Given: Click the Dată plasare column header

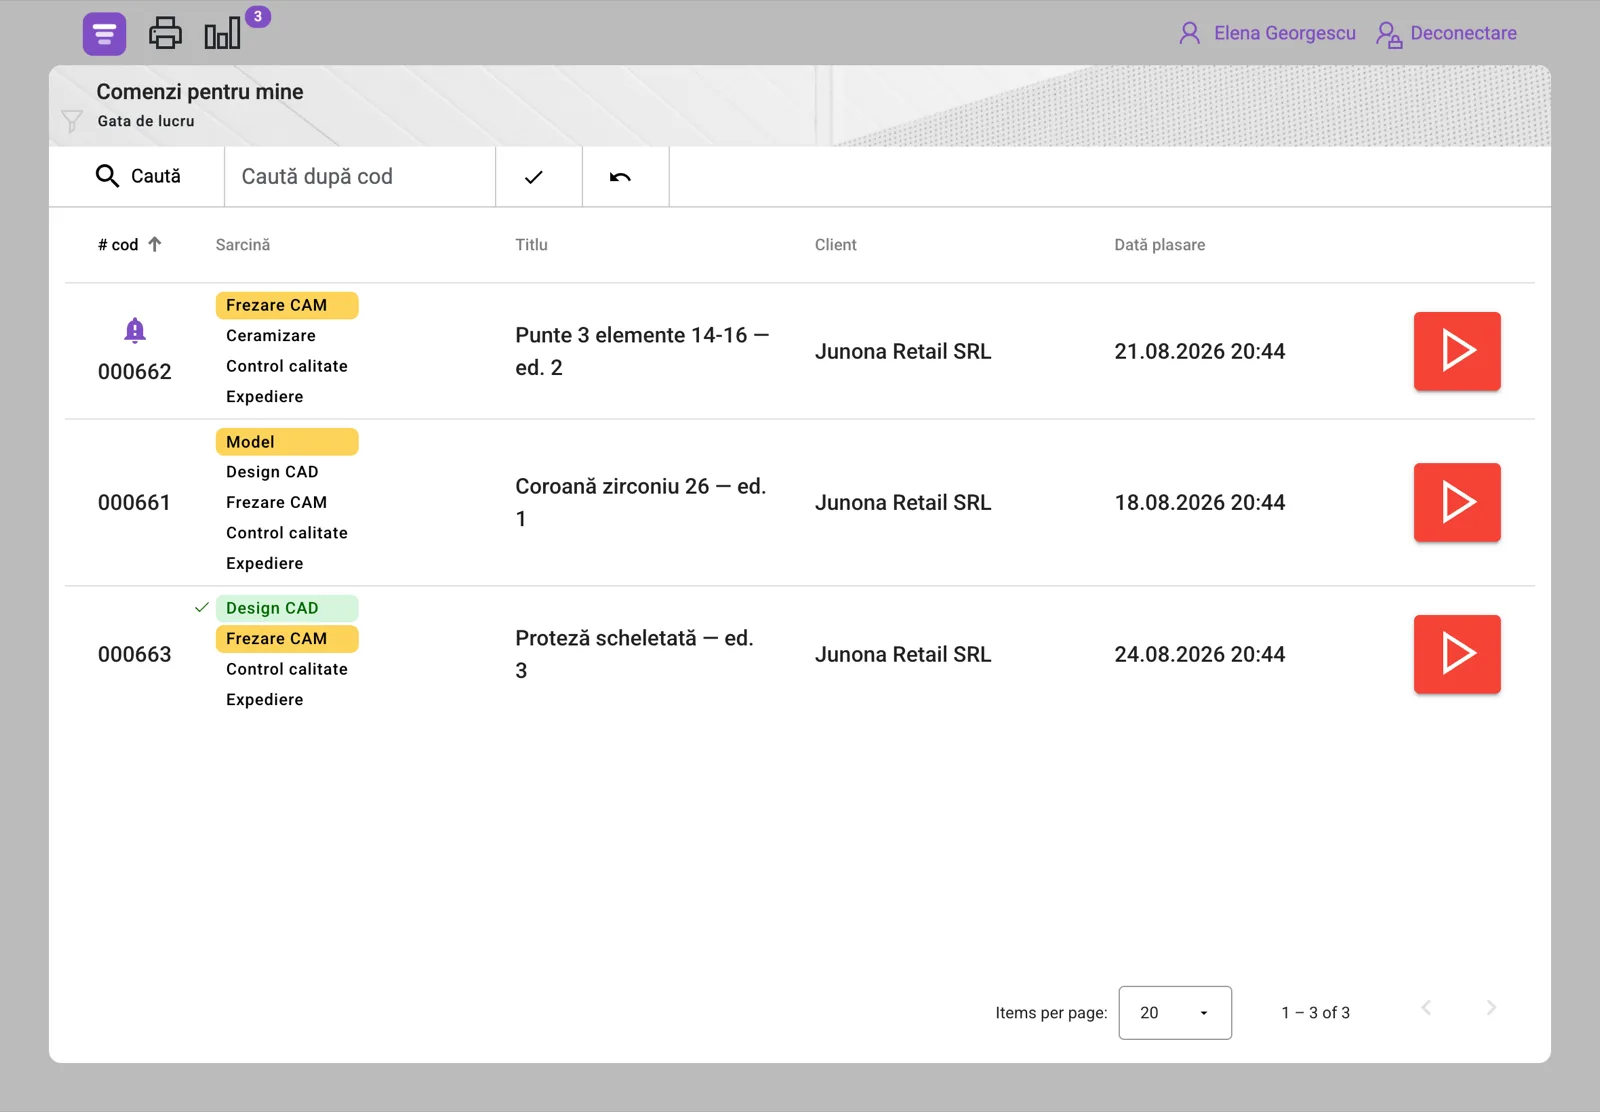Looking at the screenshot, I should (1160, 245).
